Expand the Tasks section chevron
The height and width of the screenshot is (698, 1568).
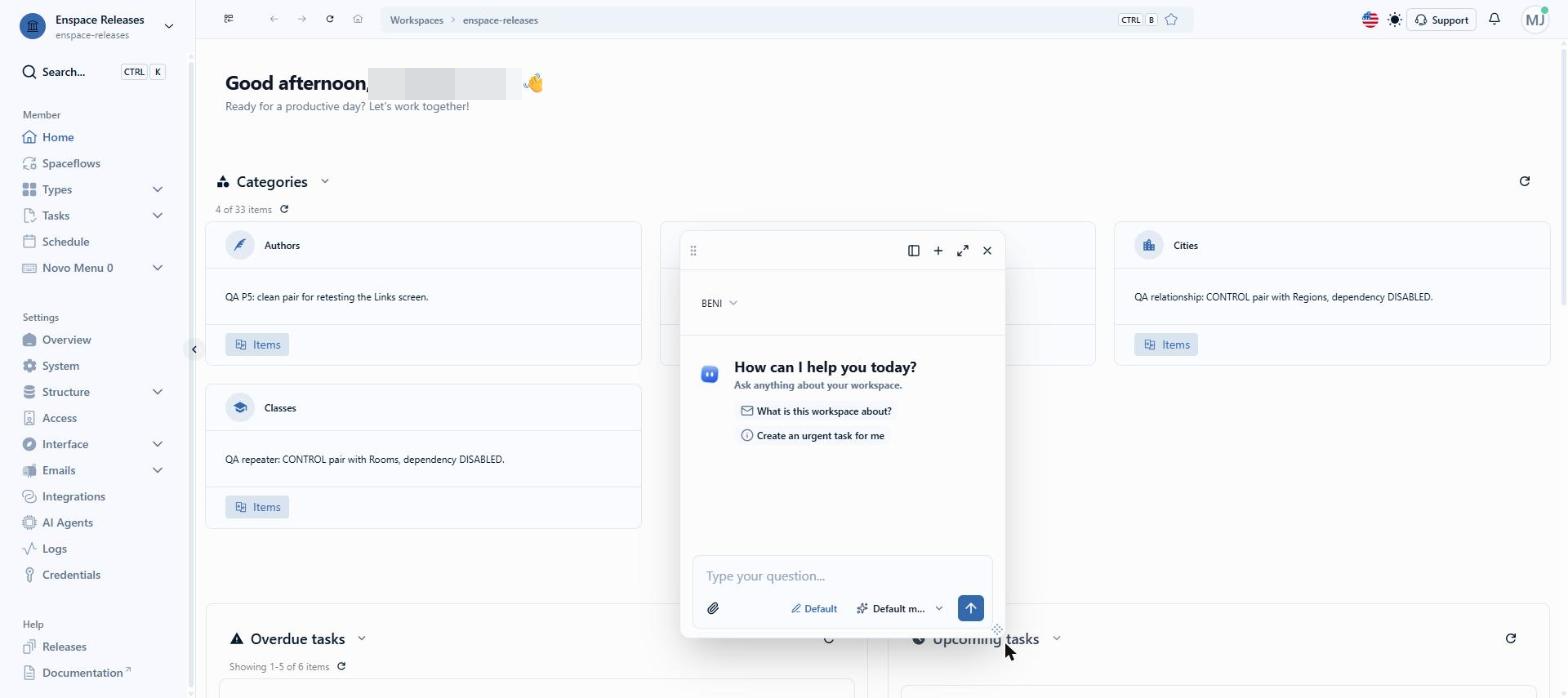pyautogui.click(x=157, y=215)
